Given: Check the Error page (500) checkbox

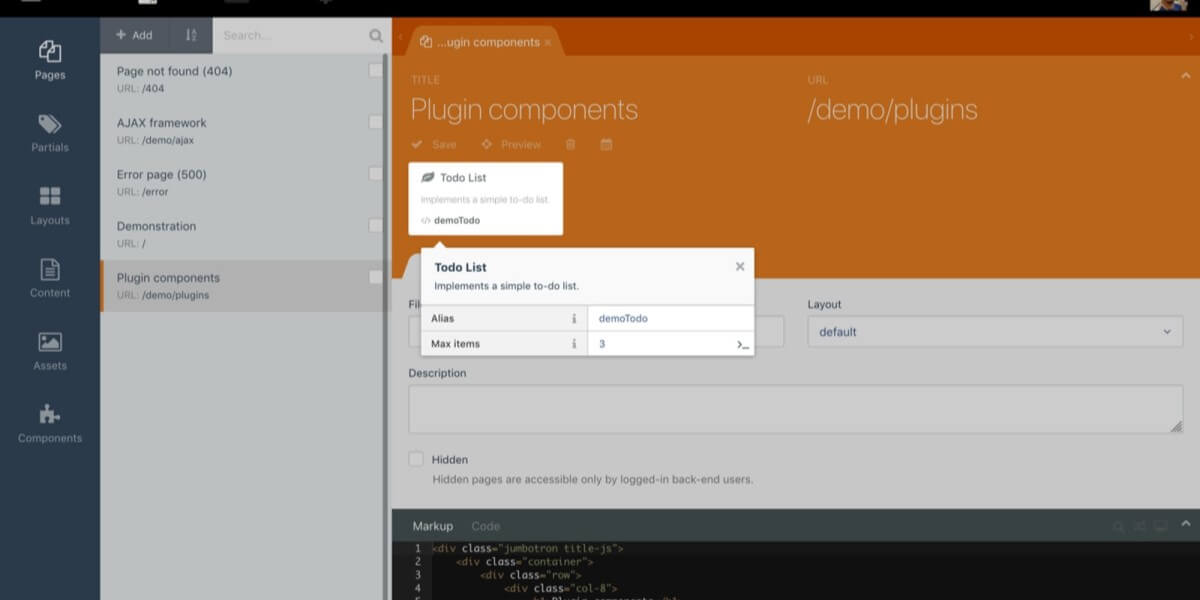Looking at the screenshot, I should click(375, 174).
